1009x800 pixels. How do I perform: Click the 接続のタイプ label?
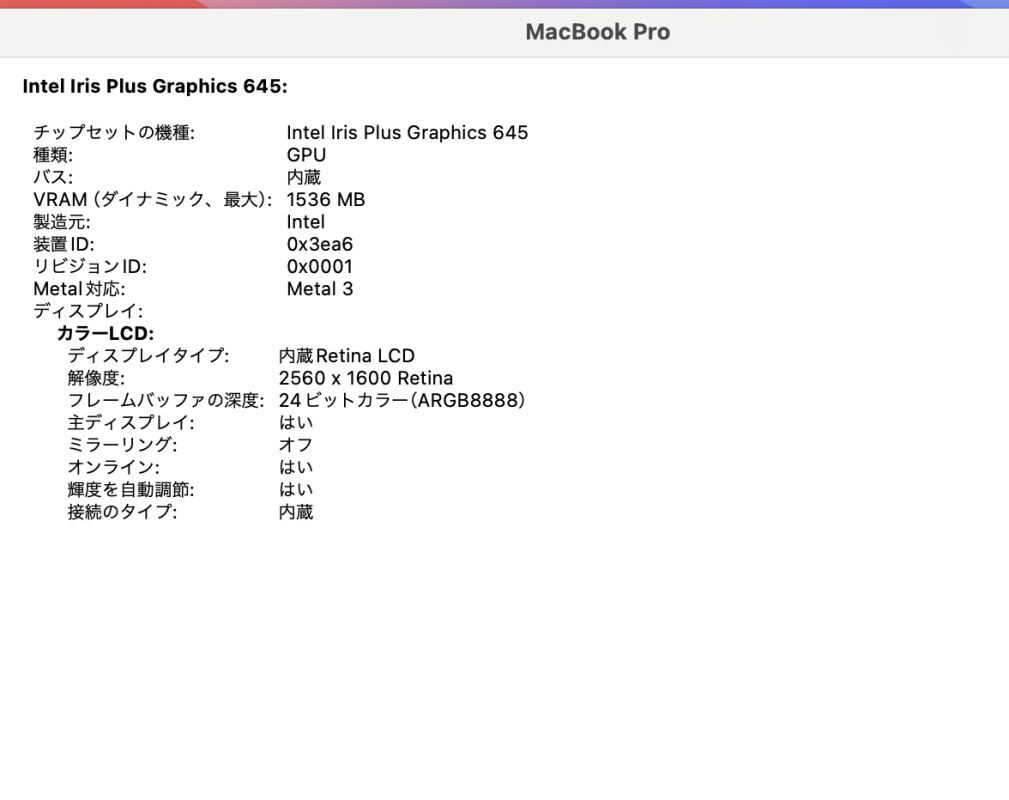122,512
